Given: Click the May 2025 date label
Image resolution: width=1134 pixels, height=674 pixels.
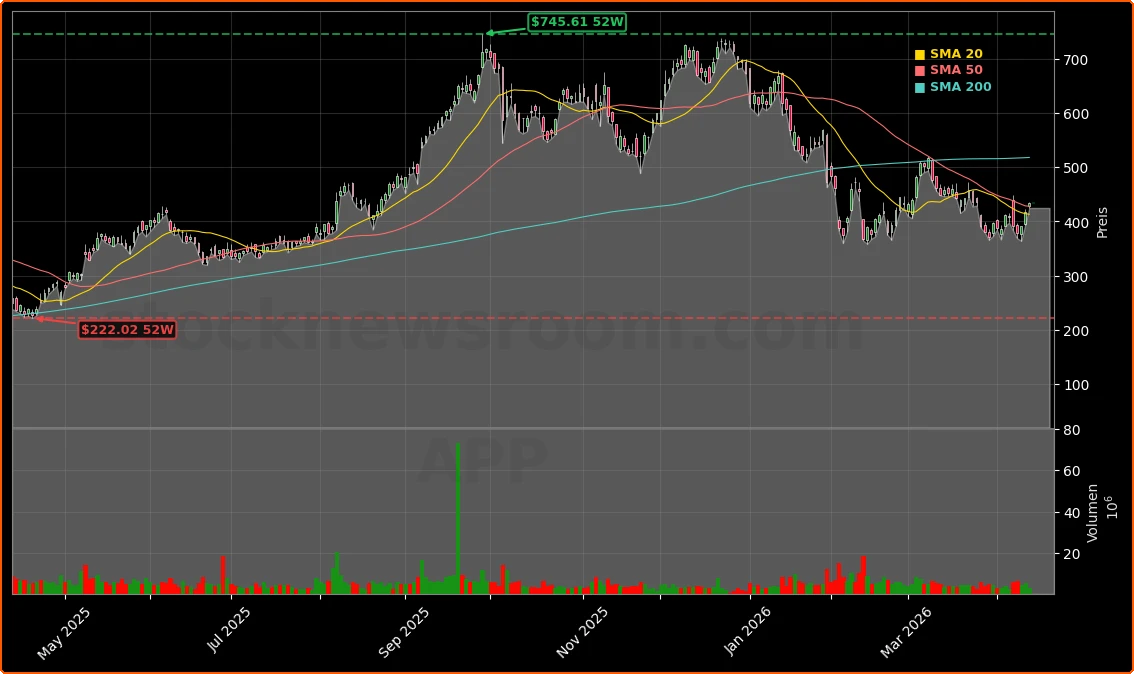Looking at the screenshot, I should point(64,634).
